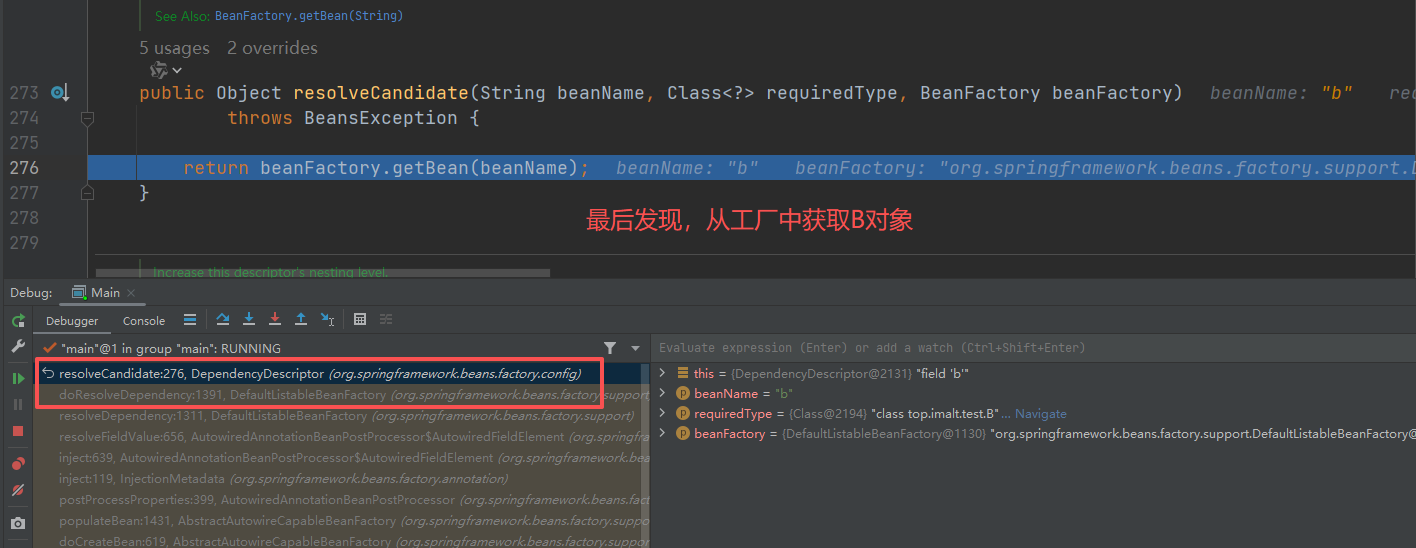Toggle the frames filter funnel icon
Image resolution: width=1416 pixels, height=548 pixels.
coord(610,348)
